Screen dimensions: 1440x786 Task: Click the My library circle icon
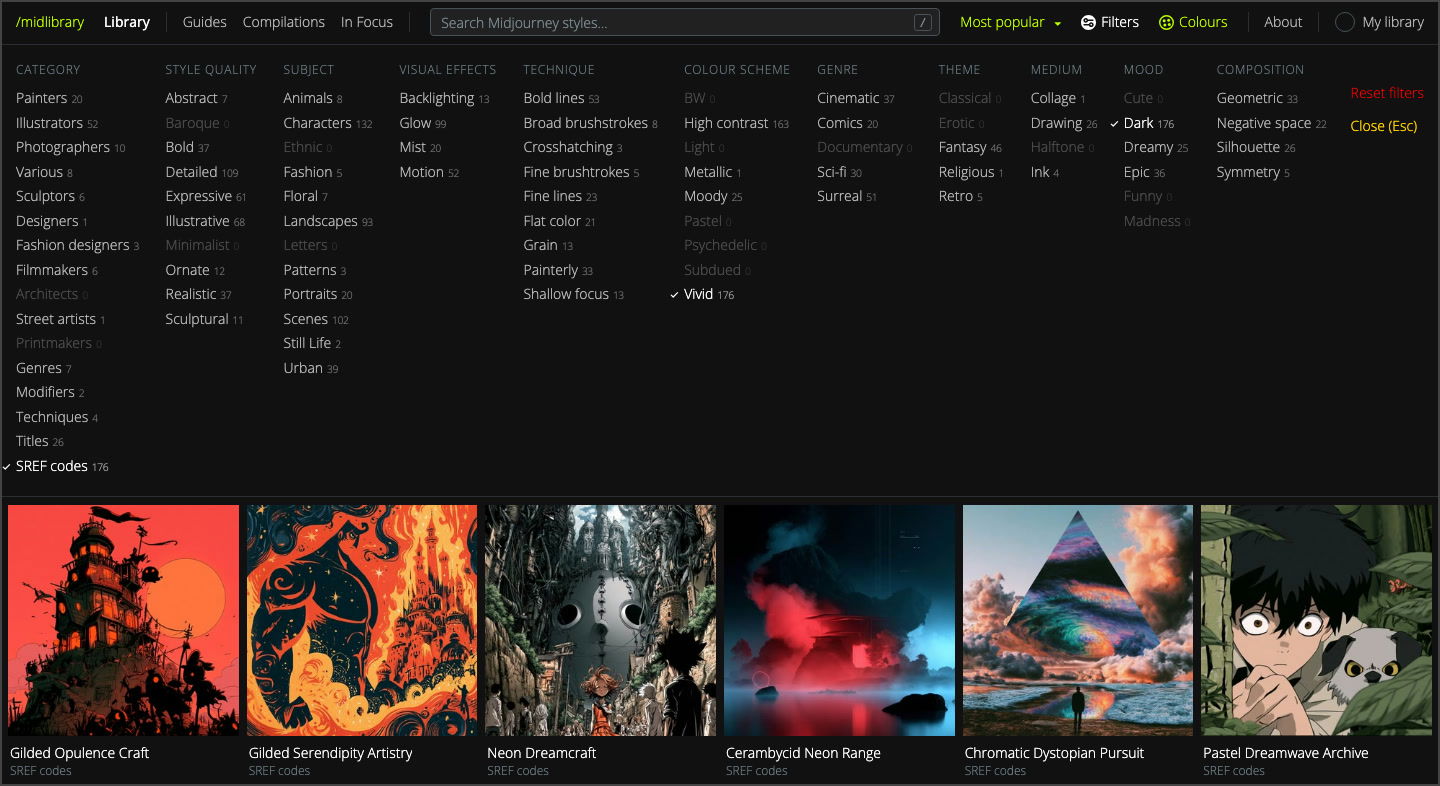pos(1345,22)
